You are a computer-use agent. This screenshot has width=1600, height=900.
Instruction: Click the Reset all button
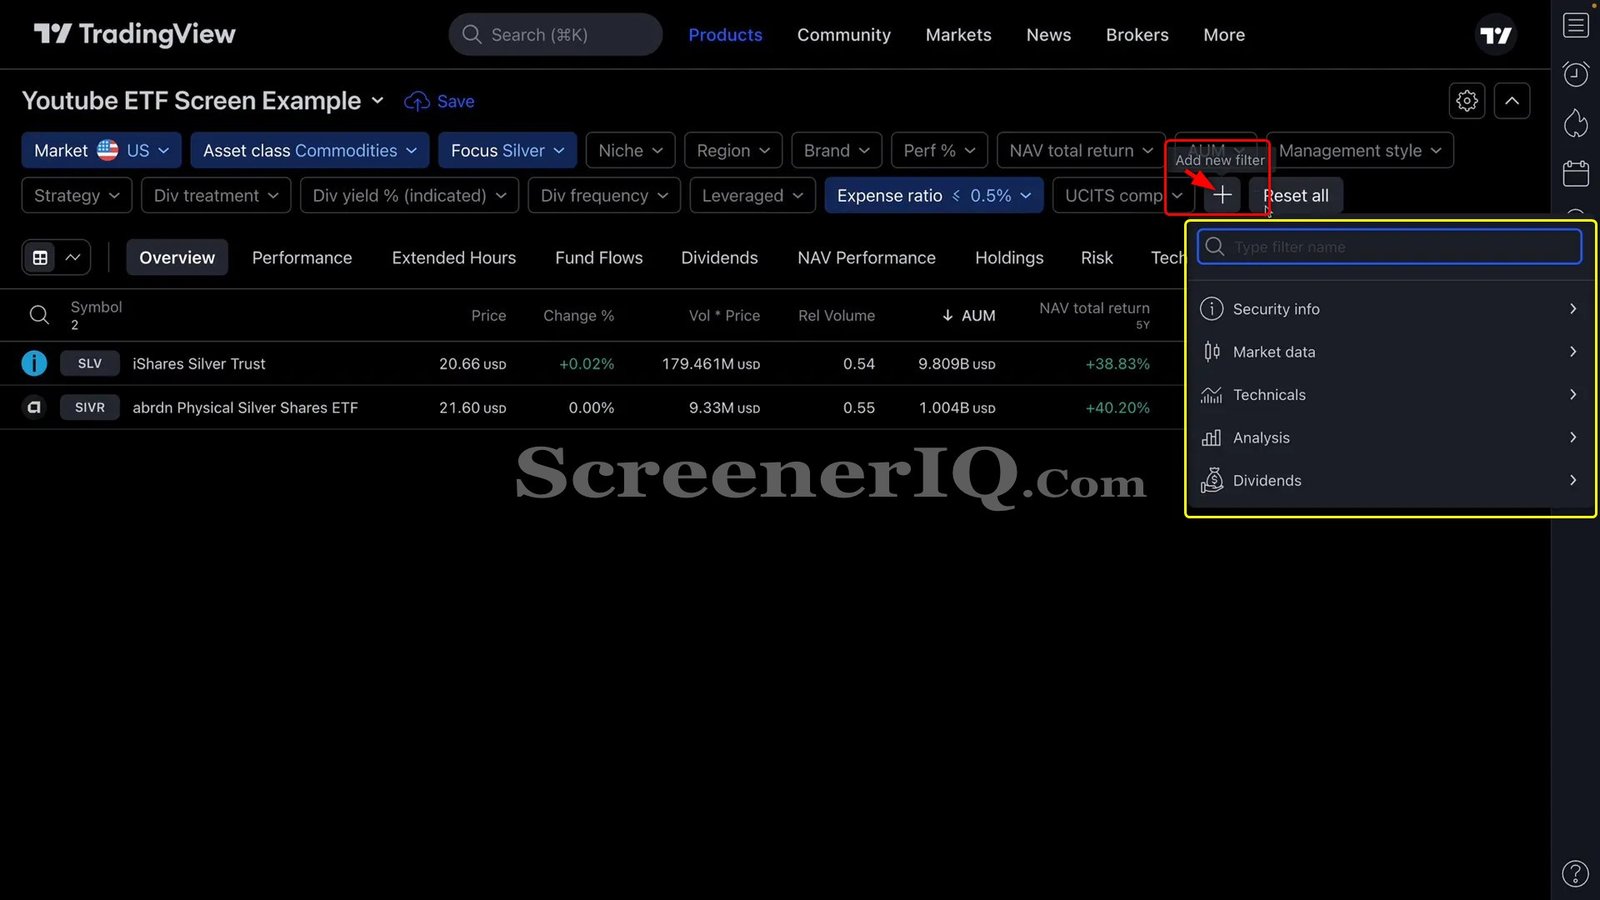(1296, 195)
